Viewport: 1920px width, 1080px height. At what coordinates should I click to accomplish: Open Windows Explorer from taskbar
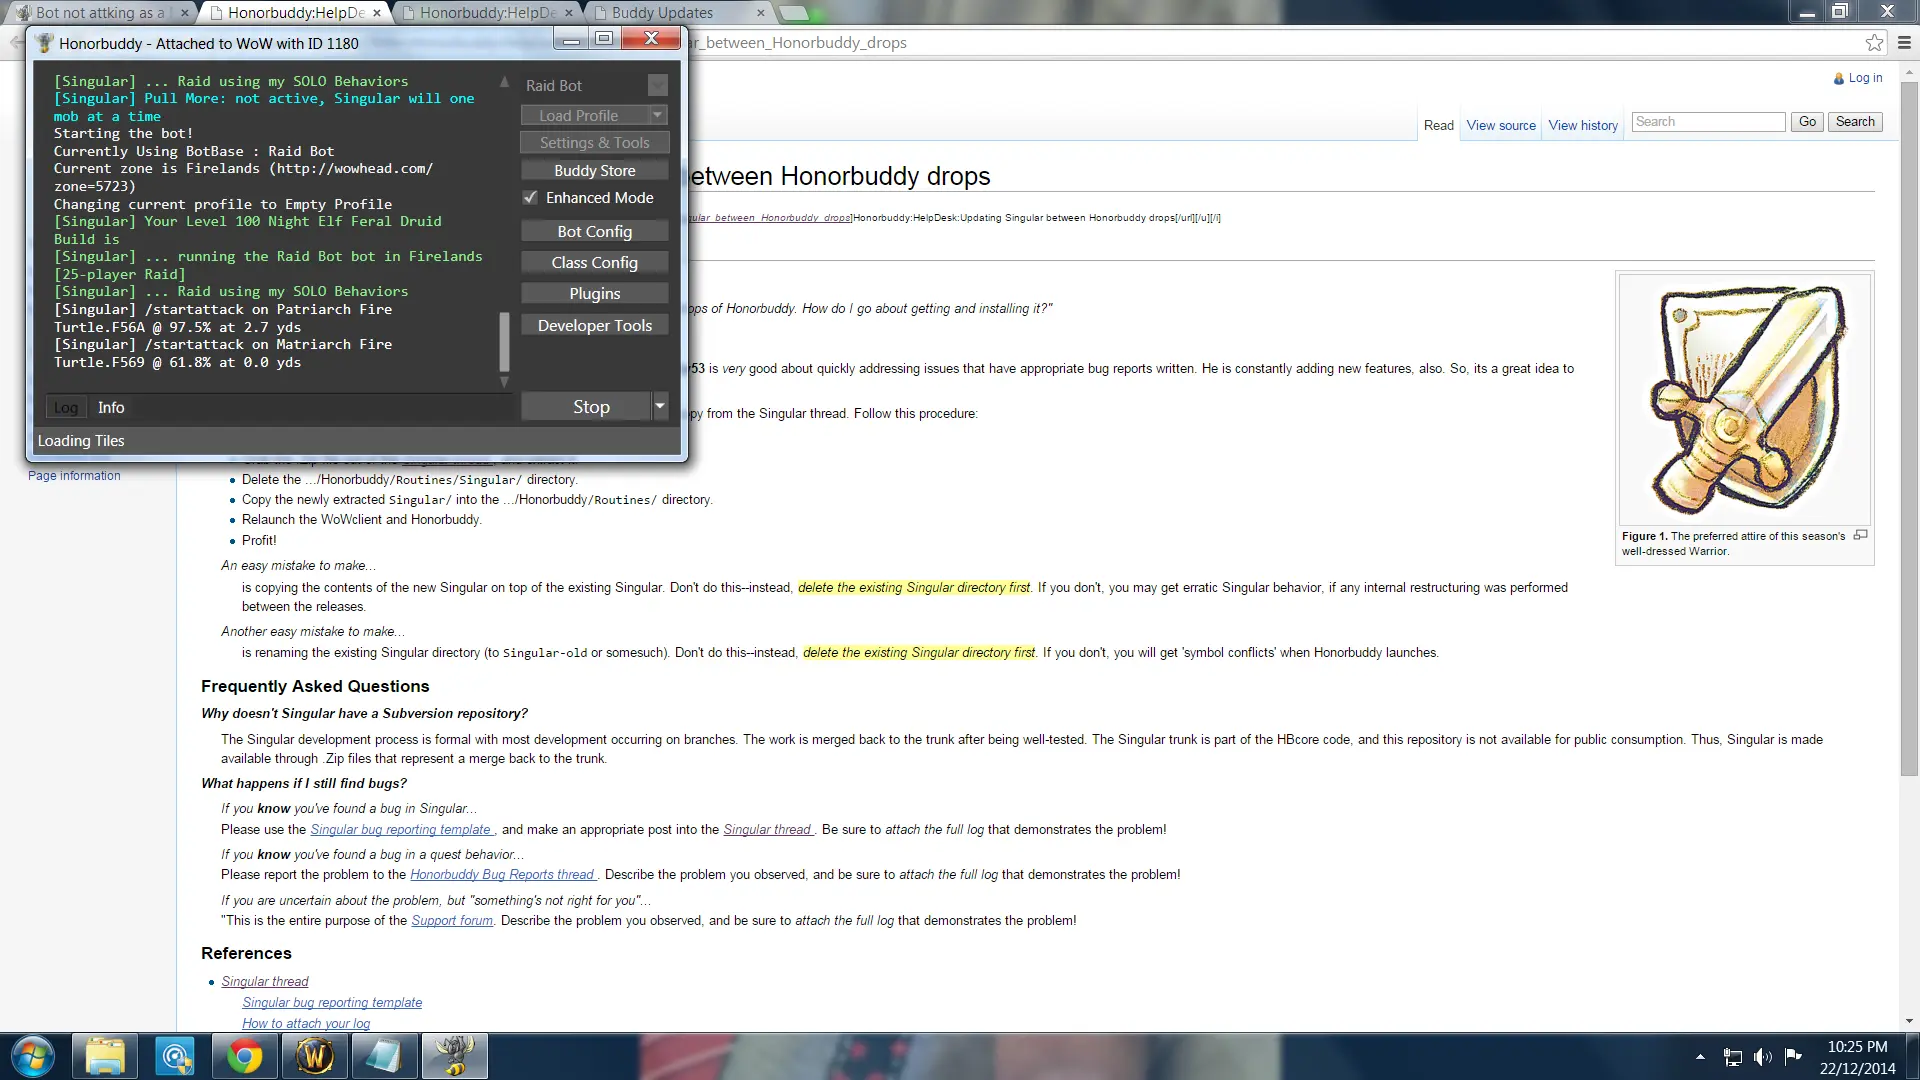click(105, 1057)
